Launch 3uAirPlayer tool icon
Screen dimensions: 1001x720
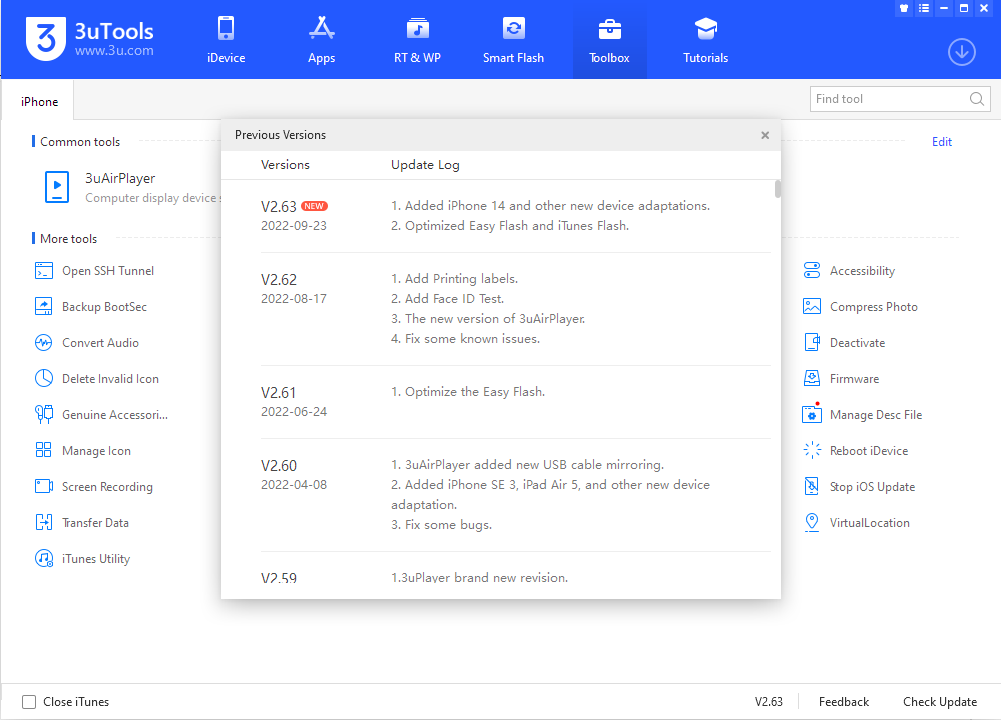point(57,187)
